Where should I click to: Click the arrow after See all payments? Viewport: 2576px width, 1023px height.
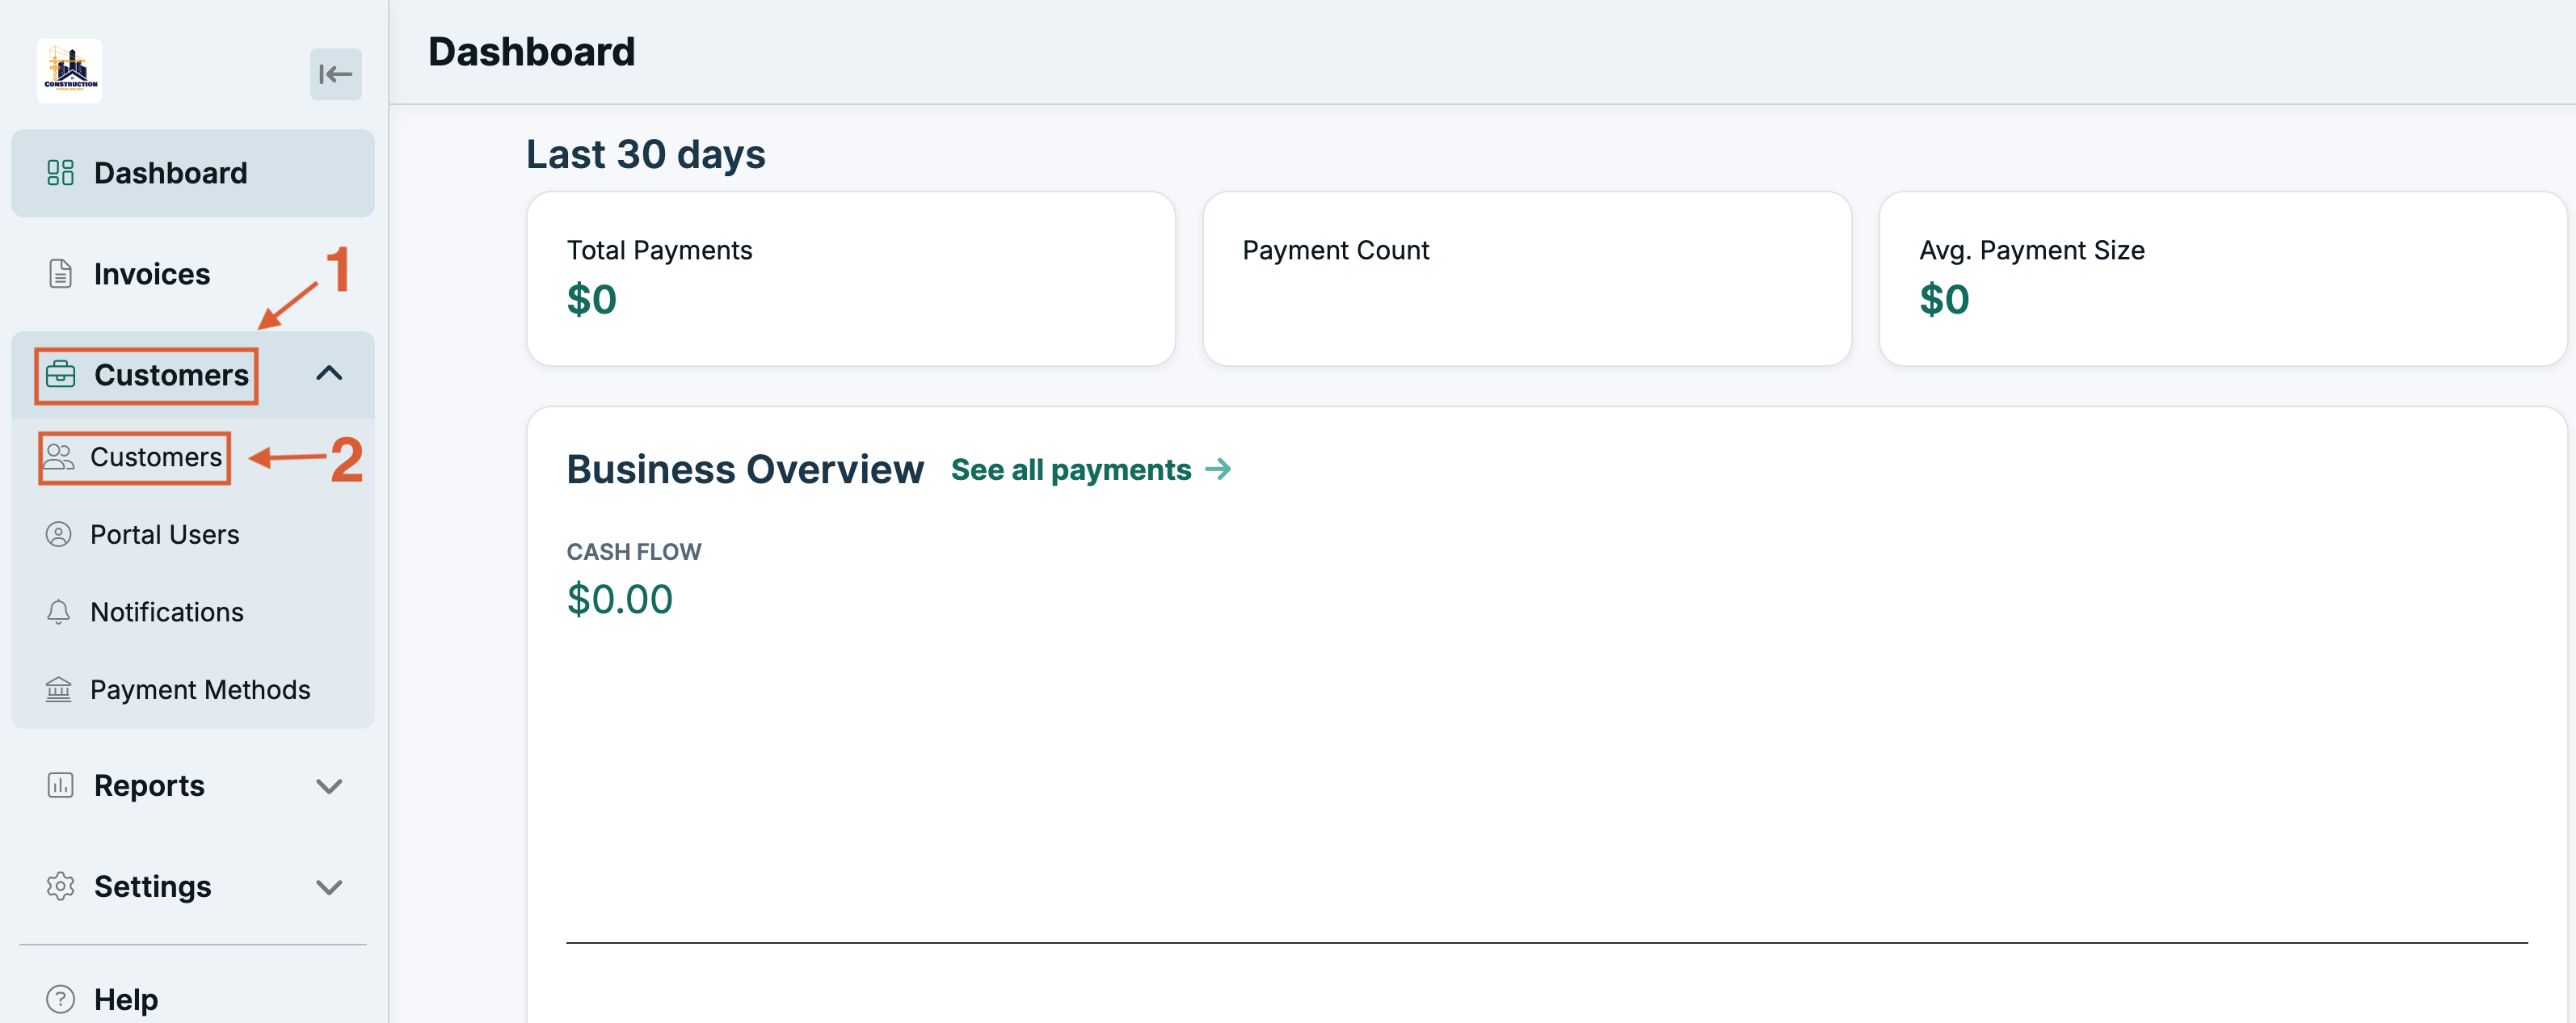(1217, 469)
